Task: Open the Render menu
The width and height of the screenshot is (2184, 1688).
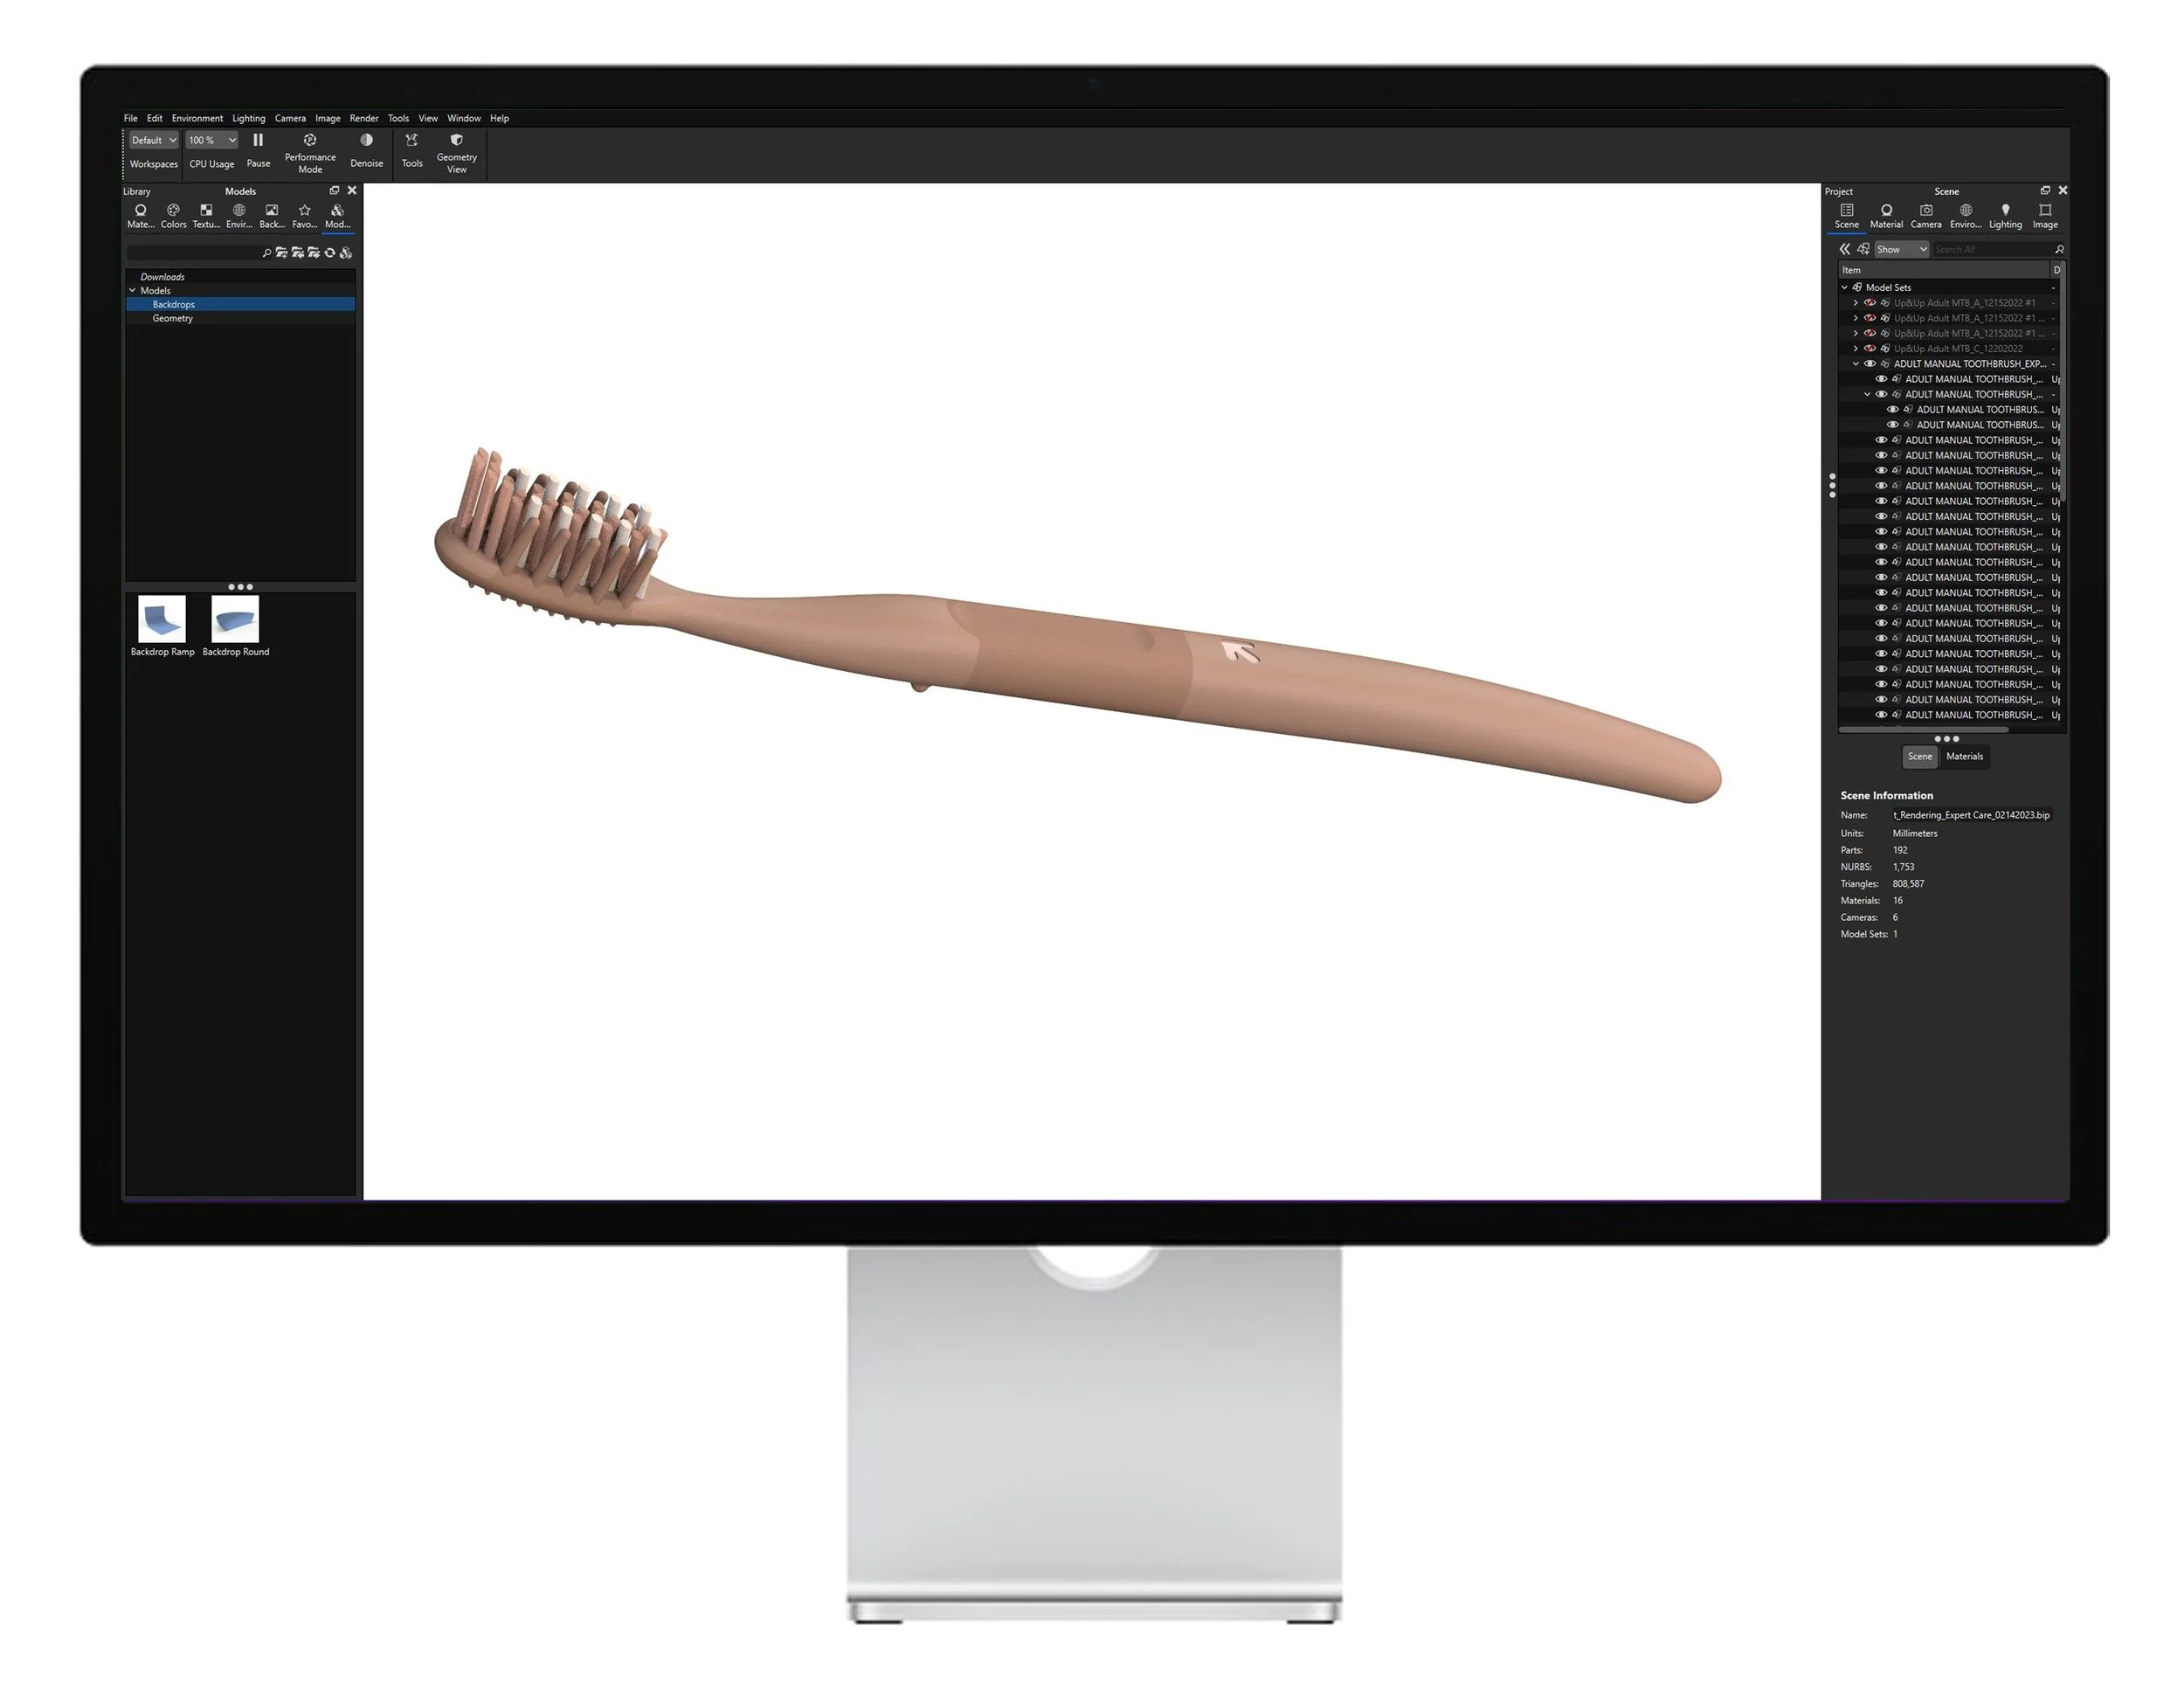Action: (364, 118)
